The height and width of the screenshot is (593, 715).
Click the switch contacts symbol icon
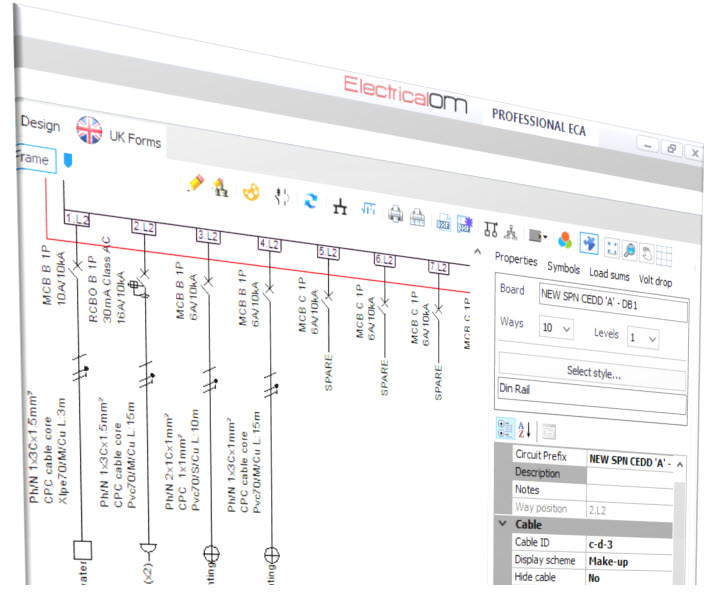pyautogui.click(x=281, y=196)
